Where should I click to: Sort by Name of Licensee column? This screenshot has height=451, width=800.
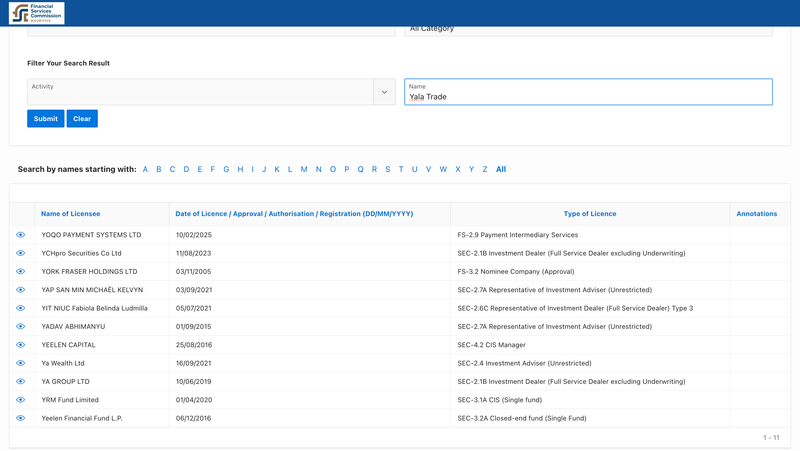(70, 214)
